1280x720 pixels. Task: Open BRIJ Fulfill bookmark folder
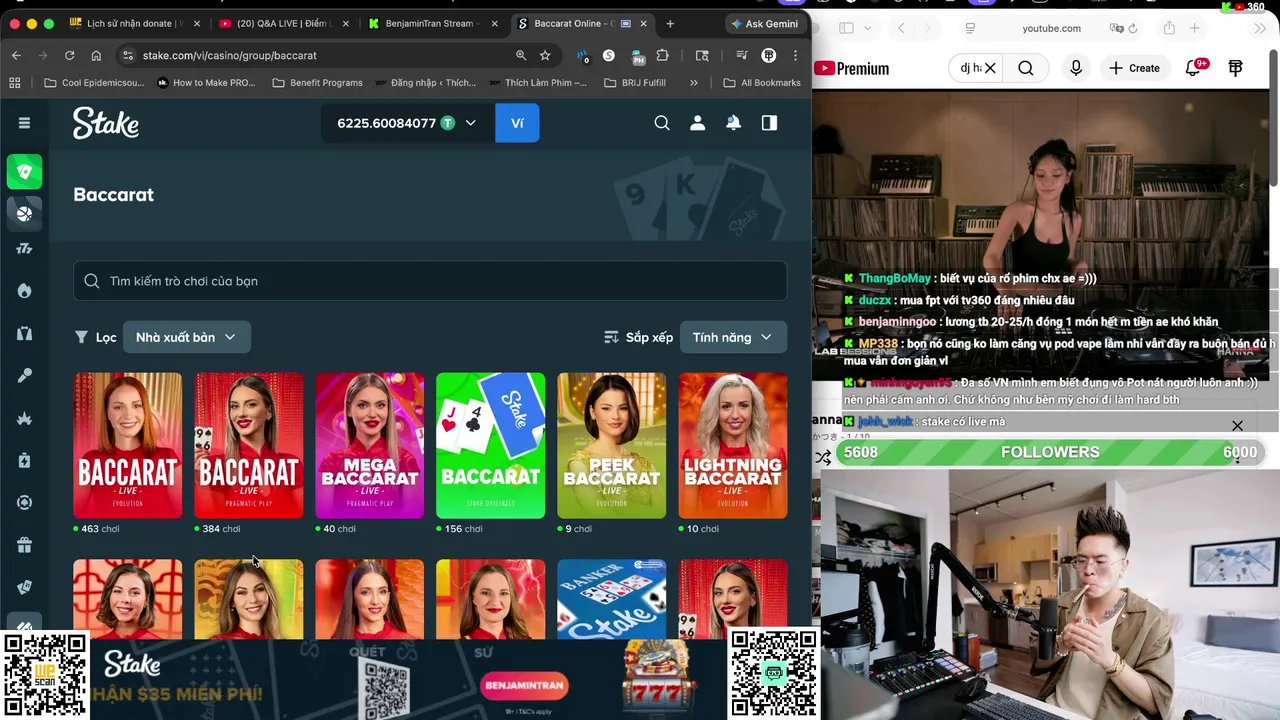click(x=635, y=83)
